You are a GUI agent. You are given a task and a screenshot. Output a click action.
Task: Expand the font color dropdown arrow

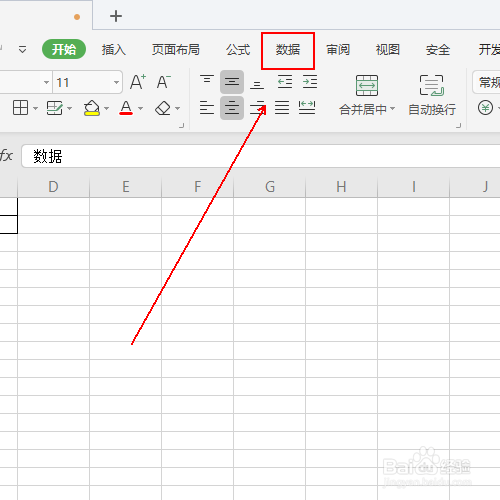click(x=141, y=108)
